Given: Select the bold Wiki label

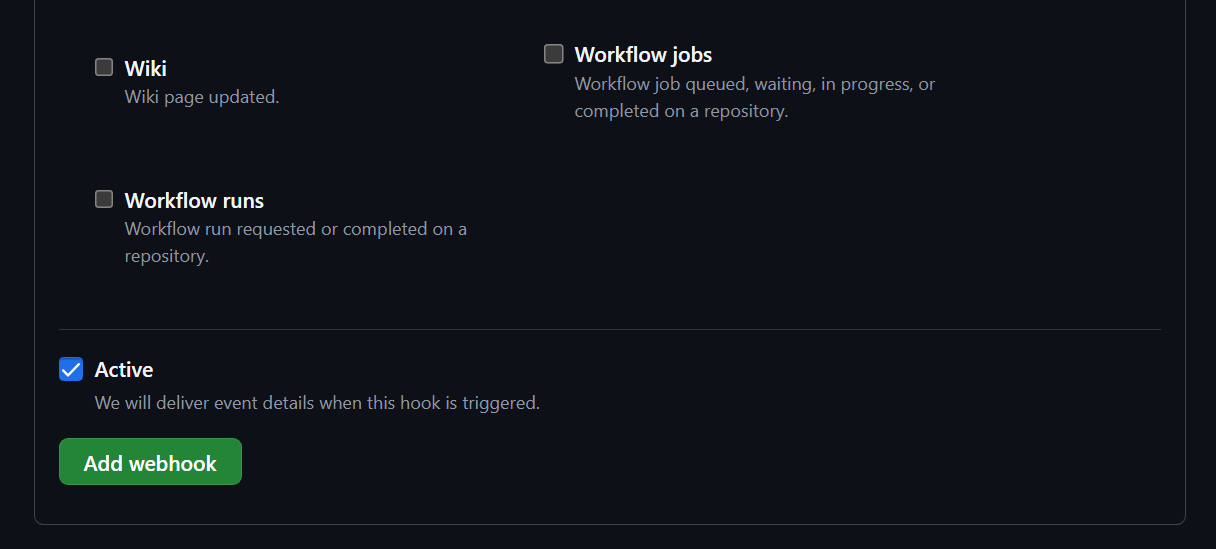Looking at the screenshot, I should [146, 69].
